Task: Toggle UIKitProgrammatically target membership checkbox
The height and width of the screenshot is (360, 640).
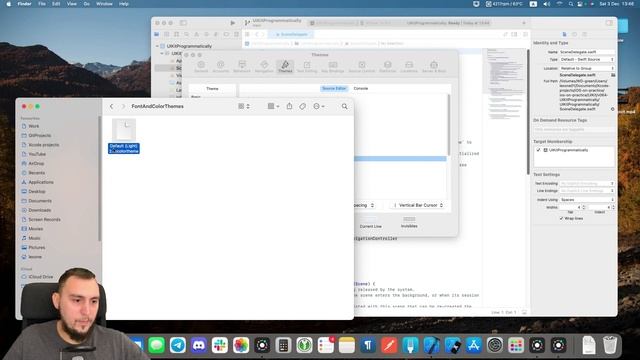Action: point(538,150)
